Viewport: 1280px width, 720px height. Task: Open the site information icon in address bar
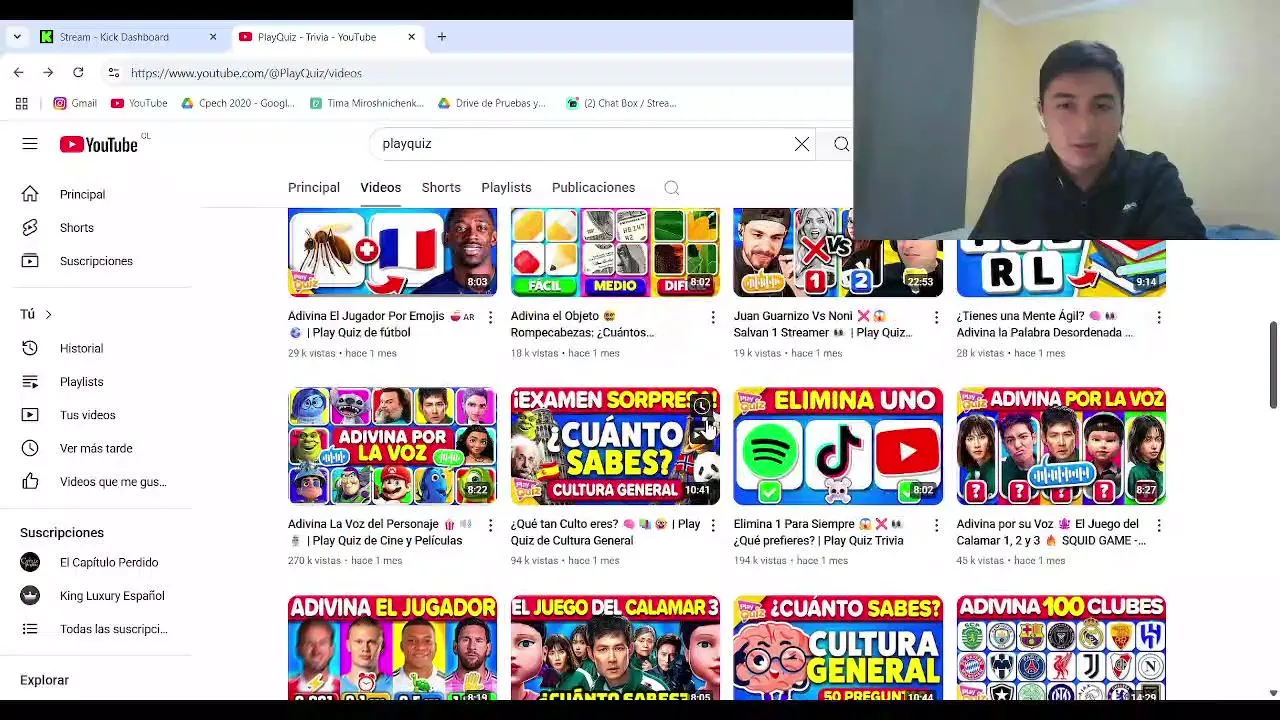click(x=114, y=73)
